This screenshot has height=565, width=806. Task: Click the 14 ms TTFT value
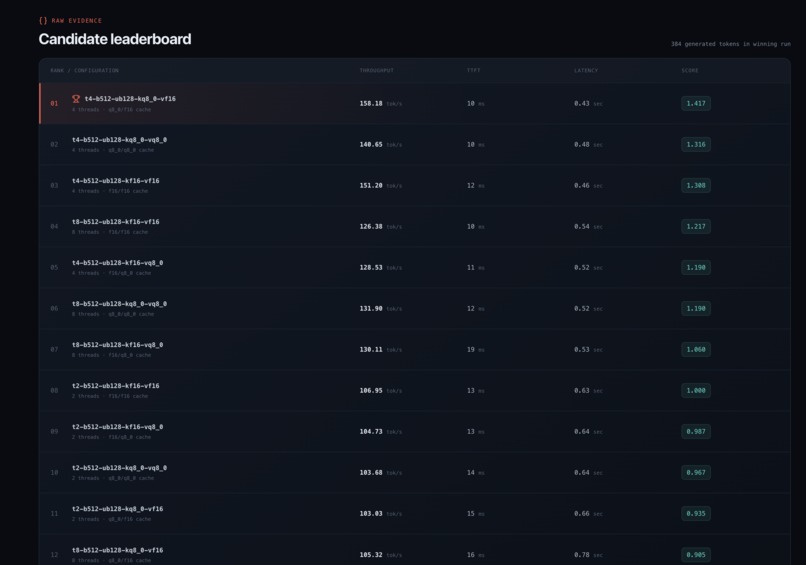(475, 472)
